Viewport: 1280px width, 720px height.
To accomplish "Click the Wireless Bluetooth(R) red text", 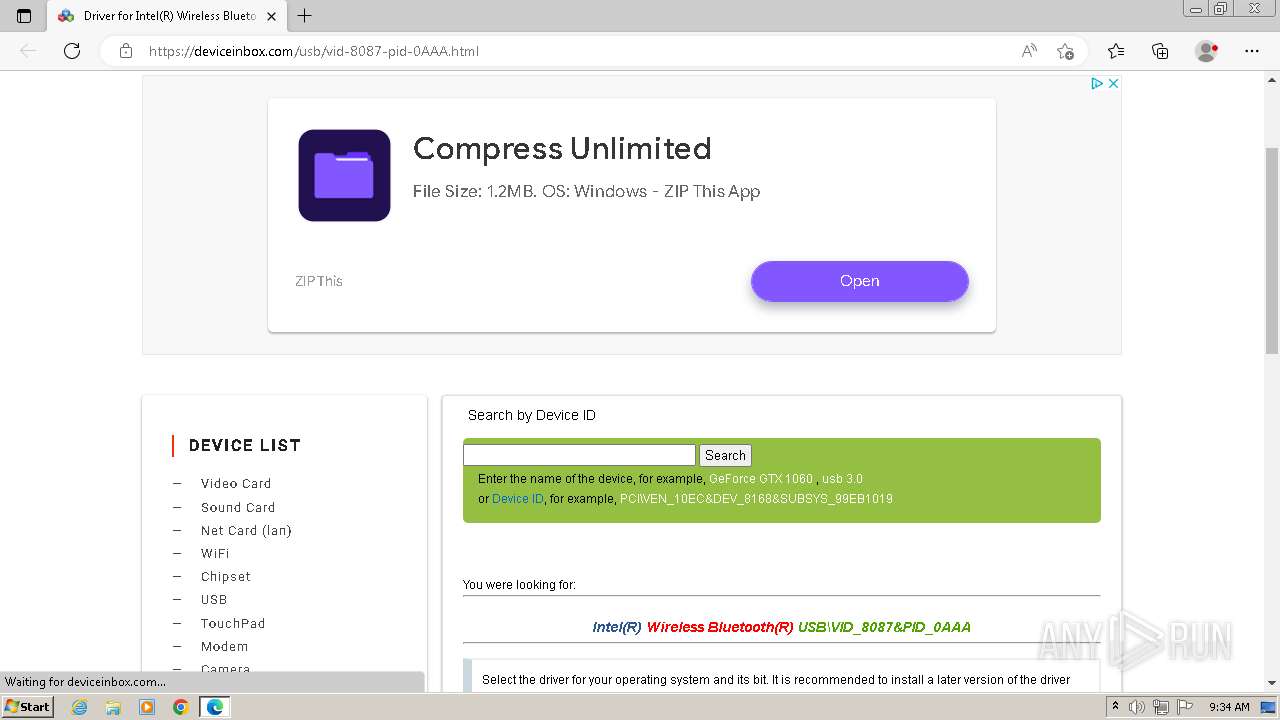I will (720, 627).
